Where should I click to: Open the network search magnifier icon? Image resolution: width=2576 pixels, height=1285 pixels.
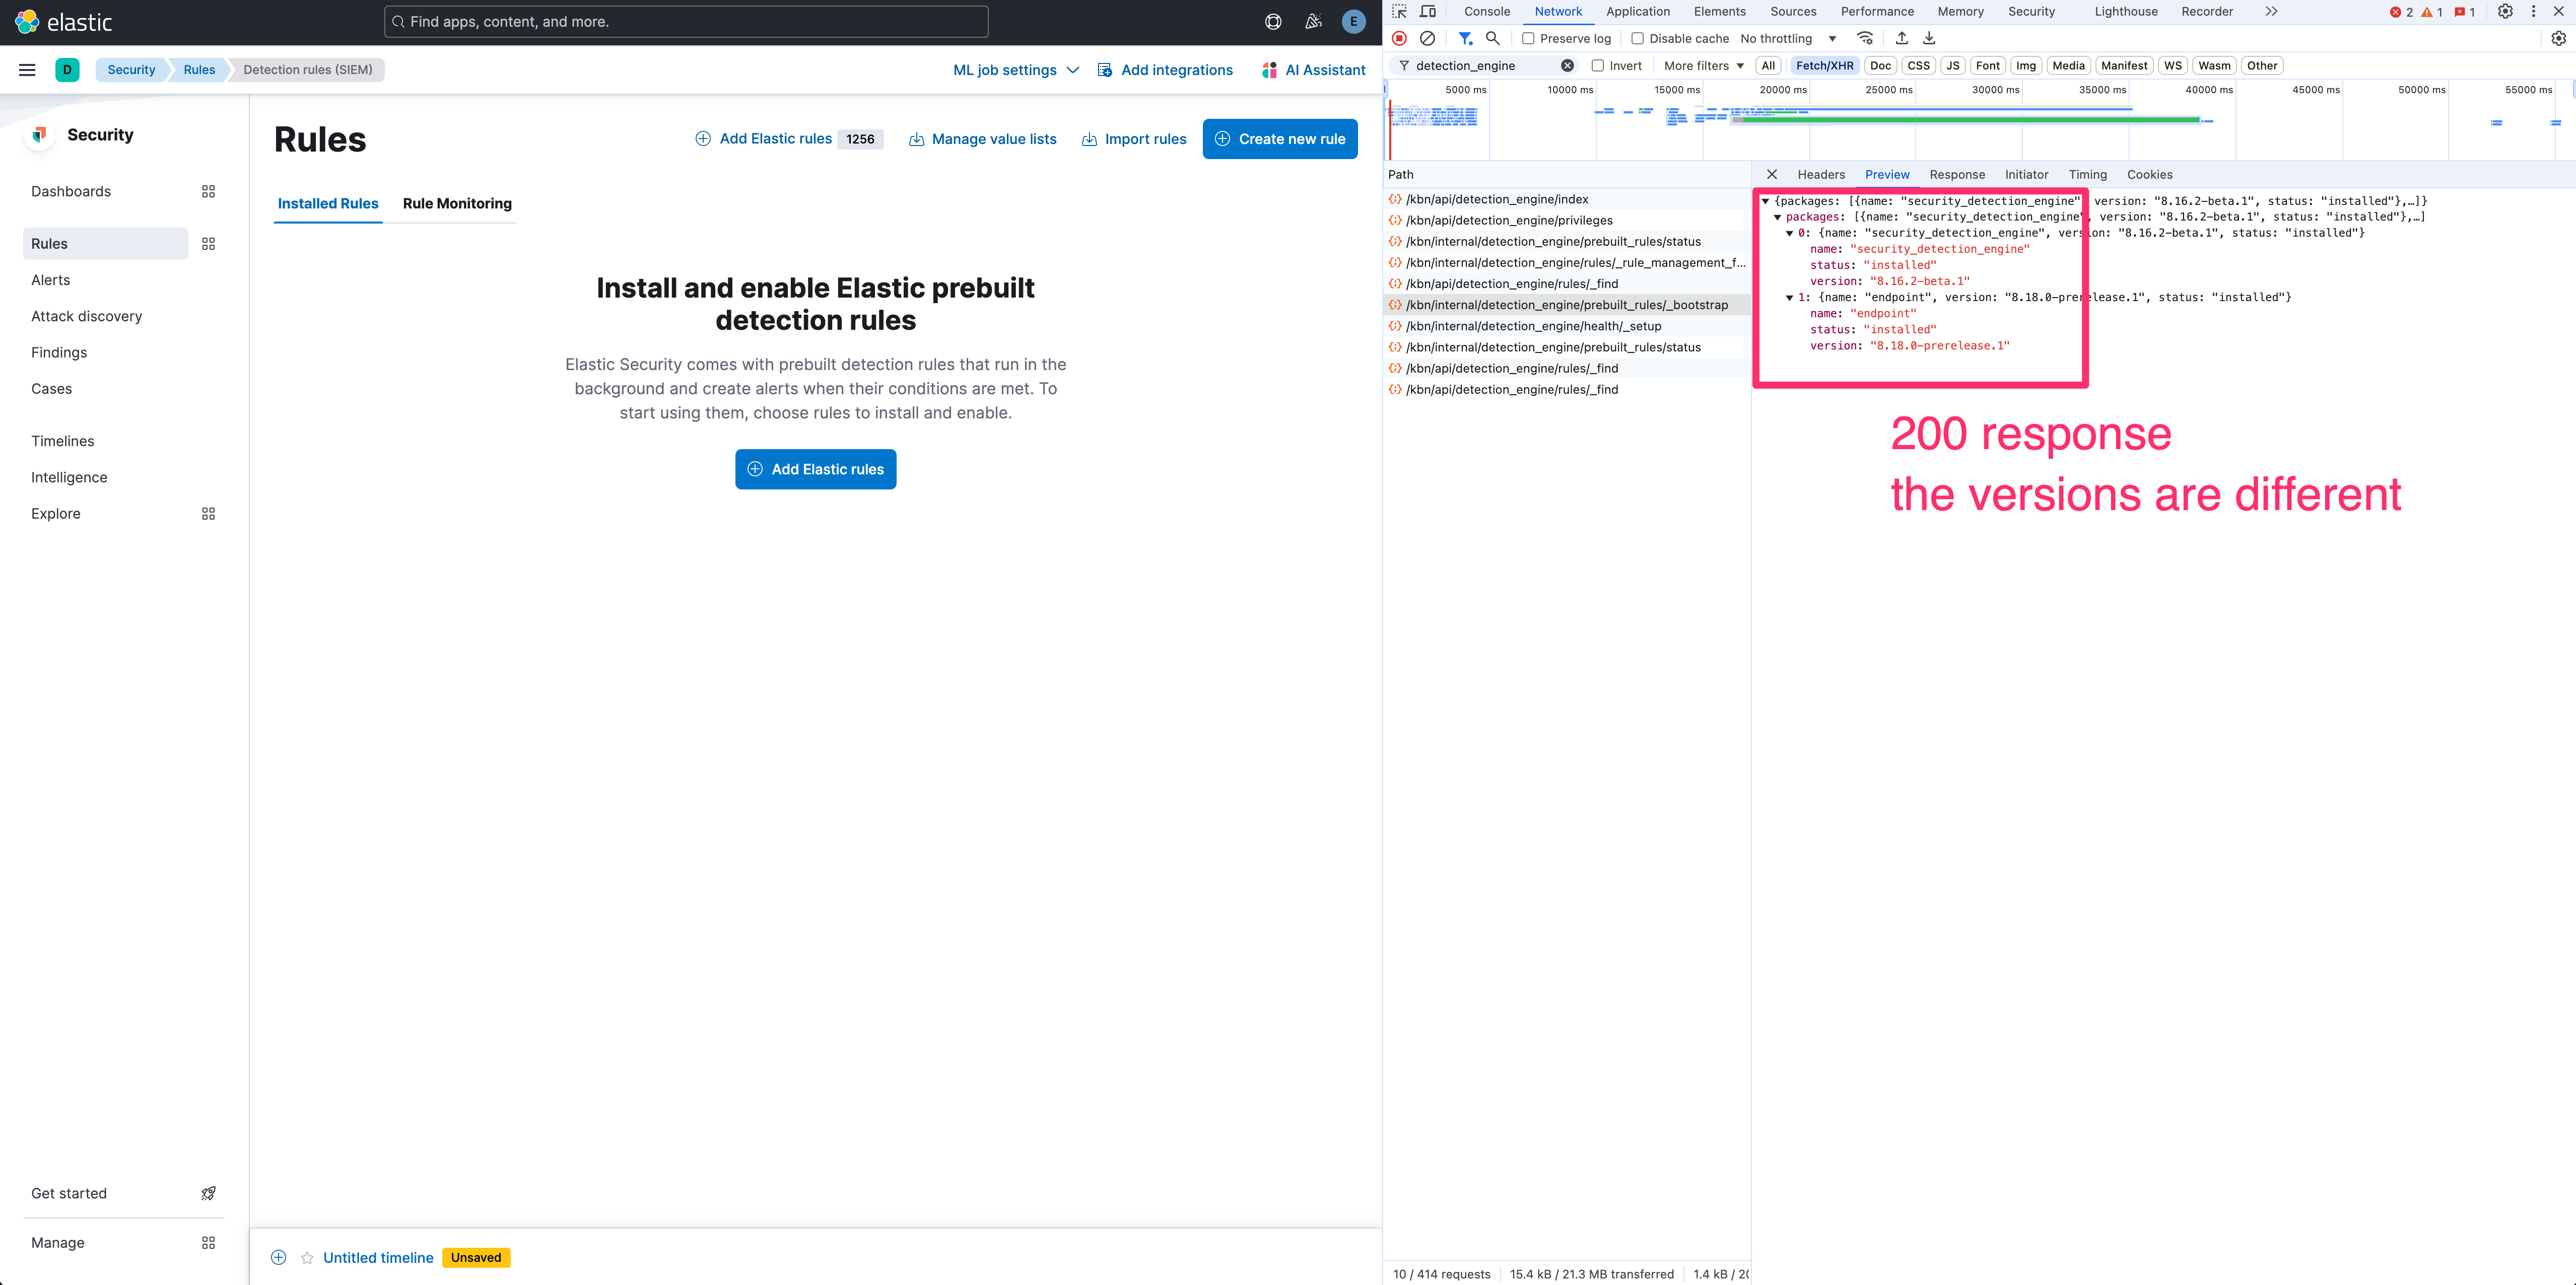[1492, 38]
